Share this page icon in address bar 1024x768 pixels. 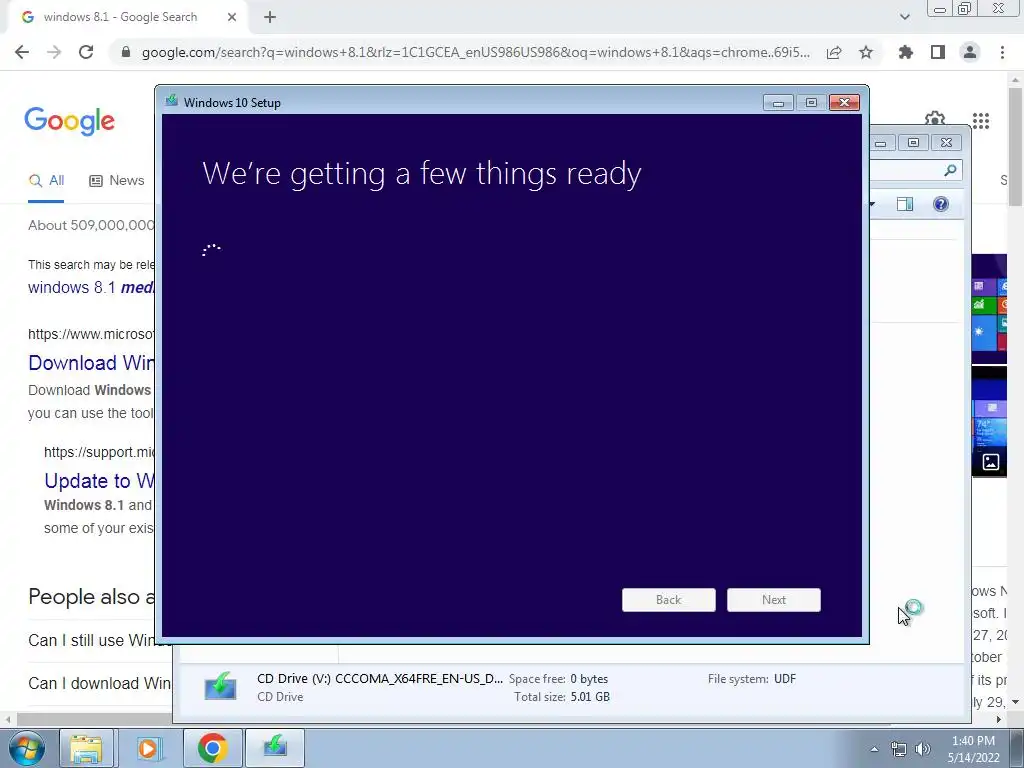point(834,53)
